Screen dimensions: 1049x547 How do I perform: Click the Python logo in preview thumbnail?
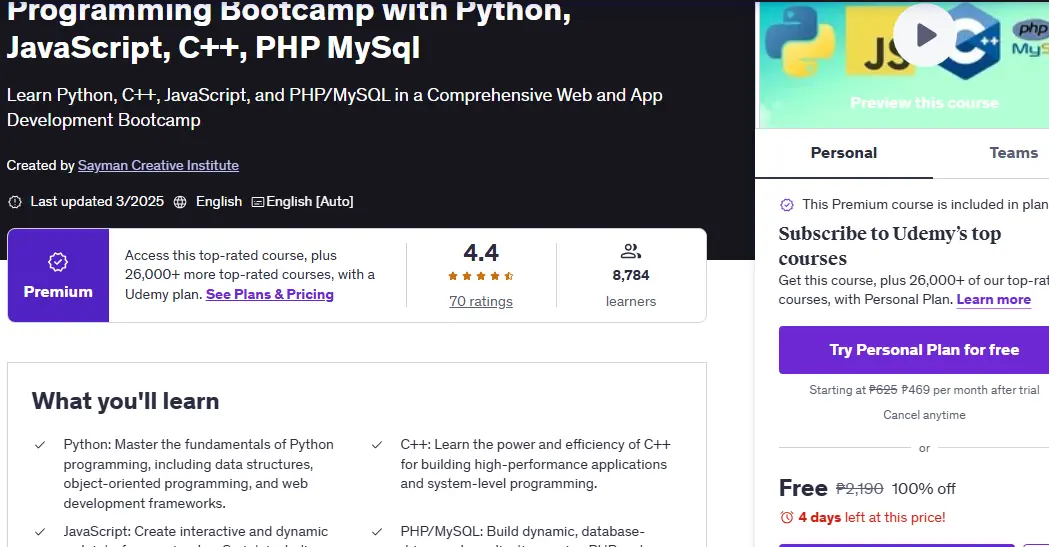click(x=799, y=41)
